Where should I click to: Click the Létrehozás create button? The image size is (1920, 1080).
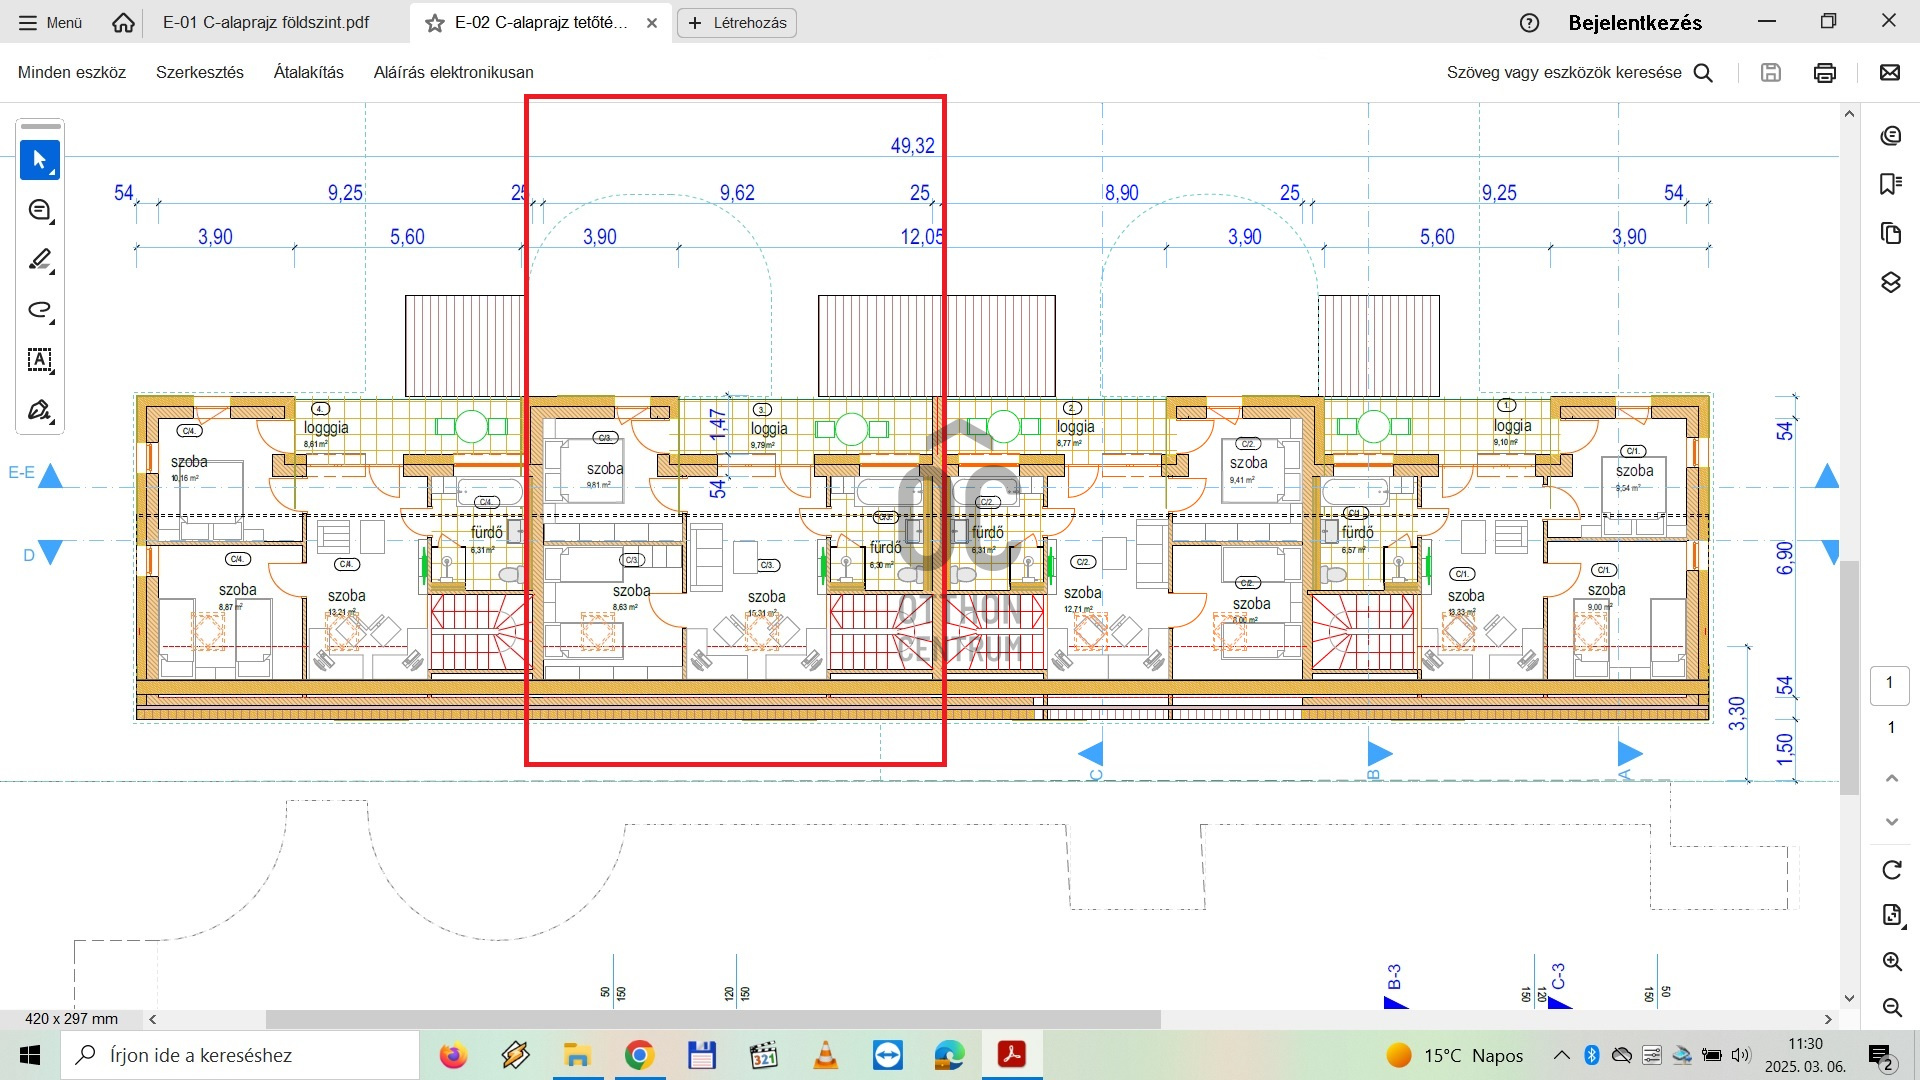point(737,22)
